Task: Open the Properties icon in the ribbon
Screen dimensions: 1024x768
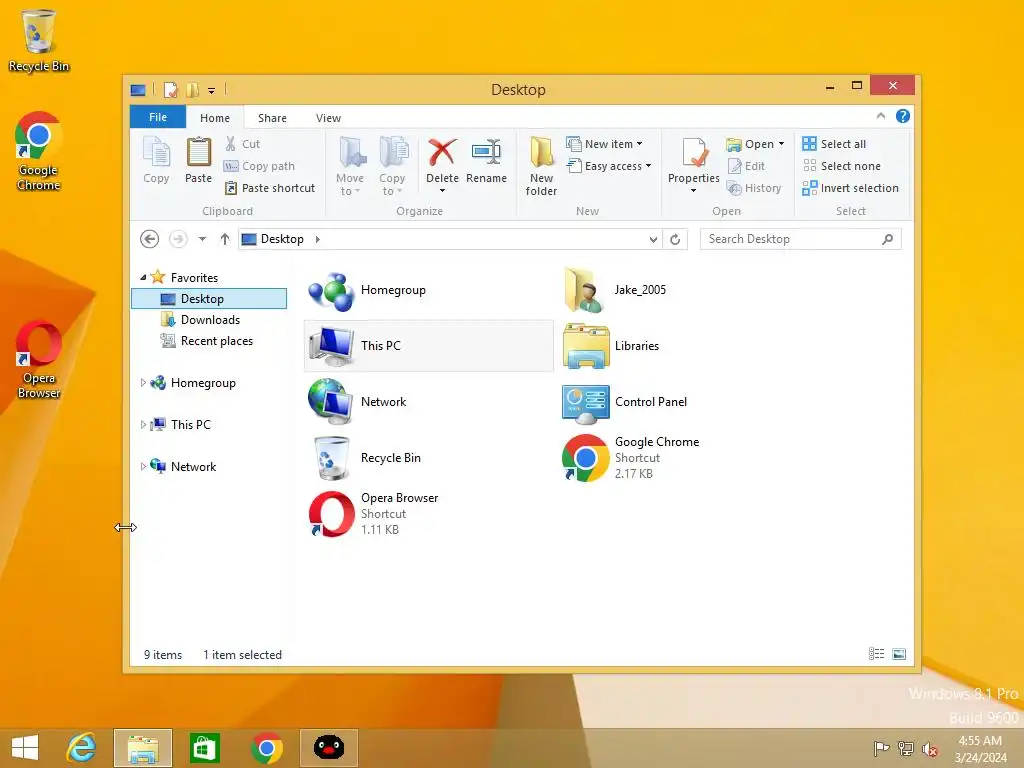Action: (694, 153)
